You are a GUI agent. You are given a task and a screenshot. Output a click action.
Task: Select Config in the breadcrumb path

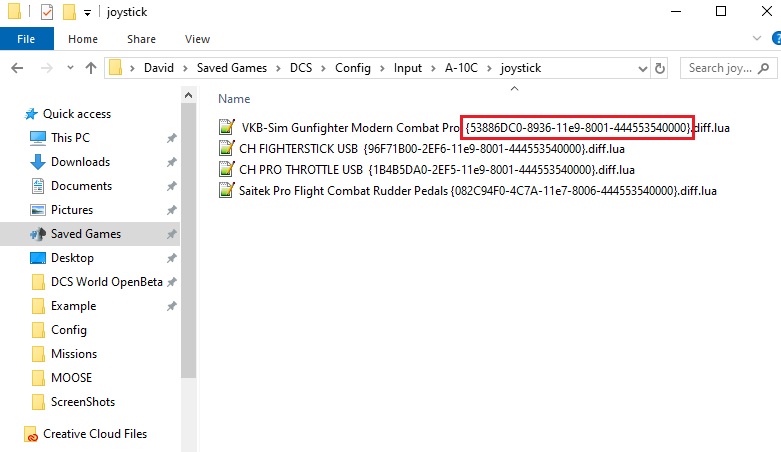tap(353, 68)
